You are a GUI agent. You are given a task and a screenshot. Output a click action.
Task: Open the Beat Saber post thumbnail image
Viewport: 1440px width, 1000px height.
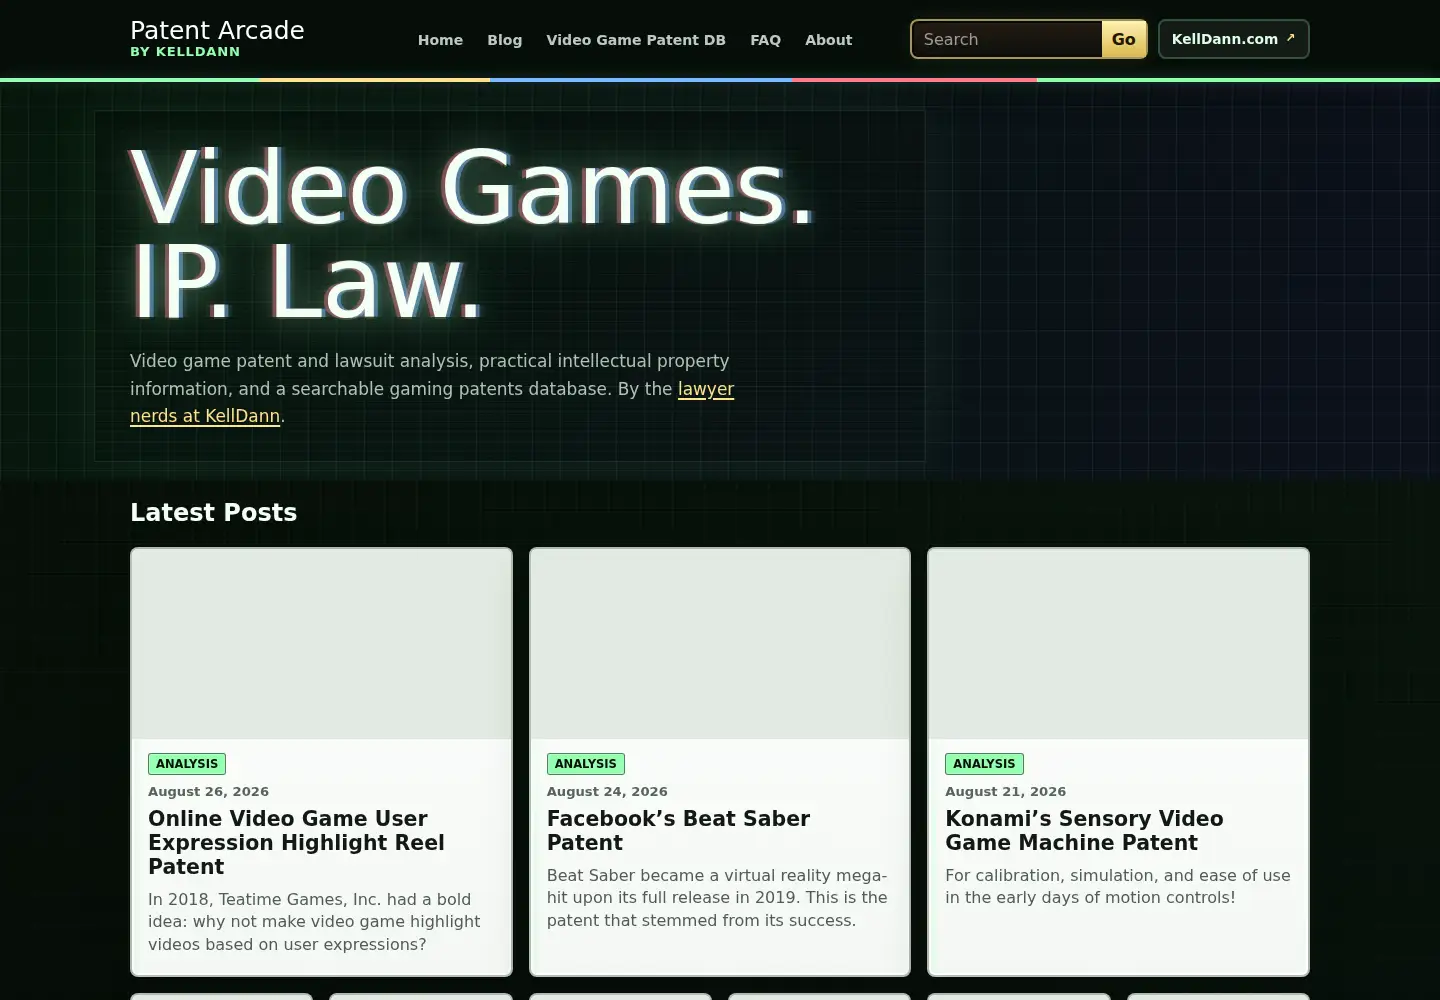coord(720,644)
